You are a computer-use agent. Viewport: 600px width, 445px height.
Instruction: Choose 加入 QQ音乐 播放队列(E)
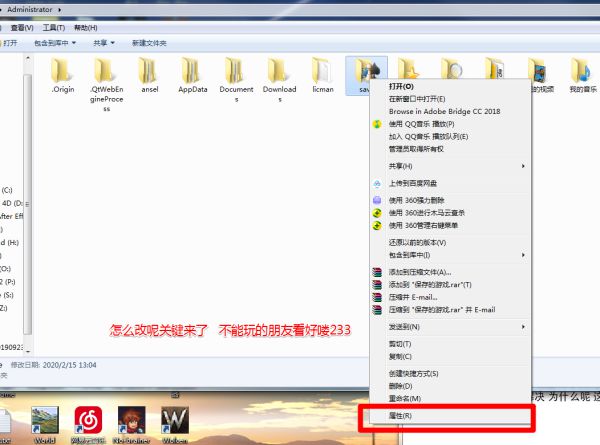pos(428,137)
